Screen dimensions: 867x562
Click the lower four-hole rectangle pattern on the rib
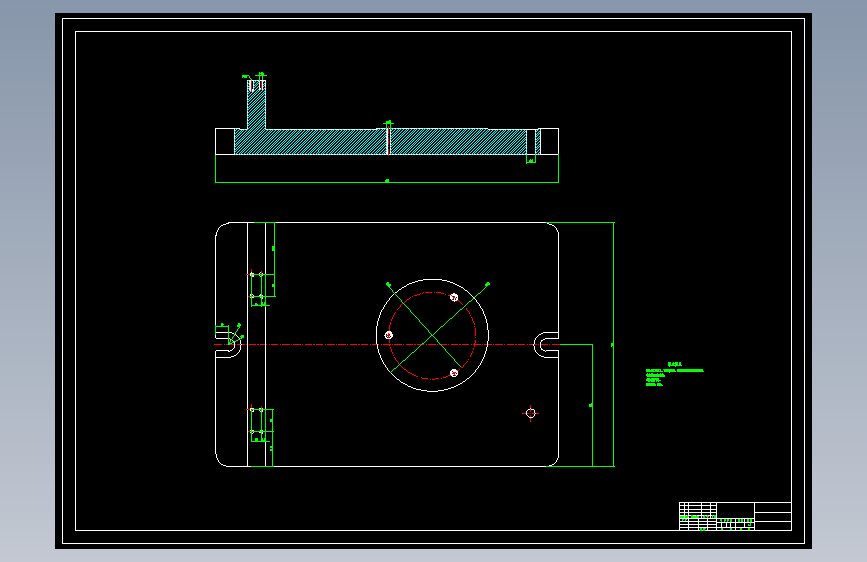point(257,421)
